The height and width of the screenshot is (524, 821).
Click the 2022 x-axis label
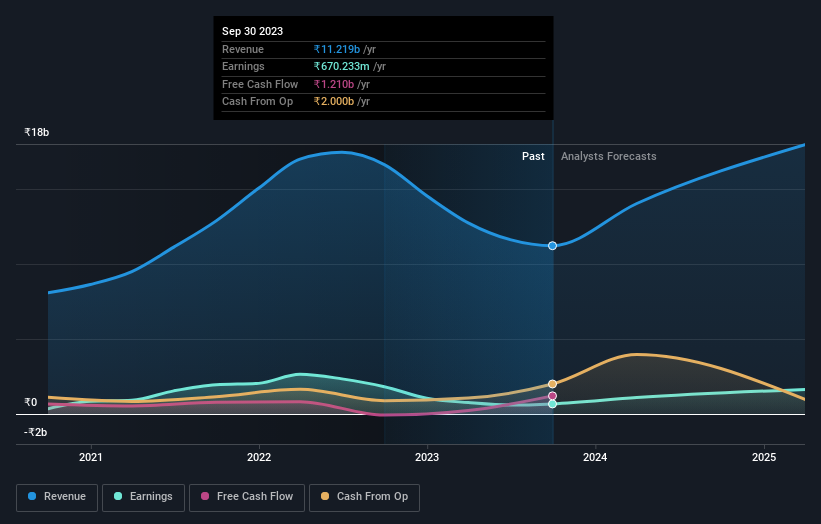point(259,457)
